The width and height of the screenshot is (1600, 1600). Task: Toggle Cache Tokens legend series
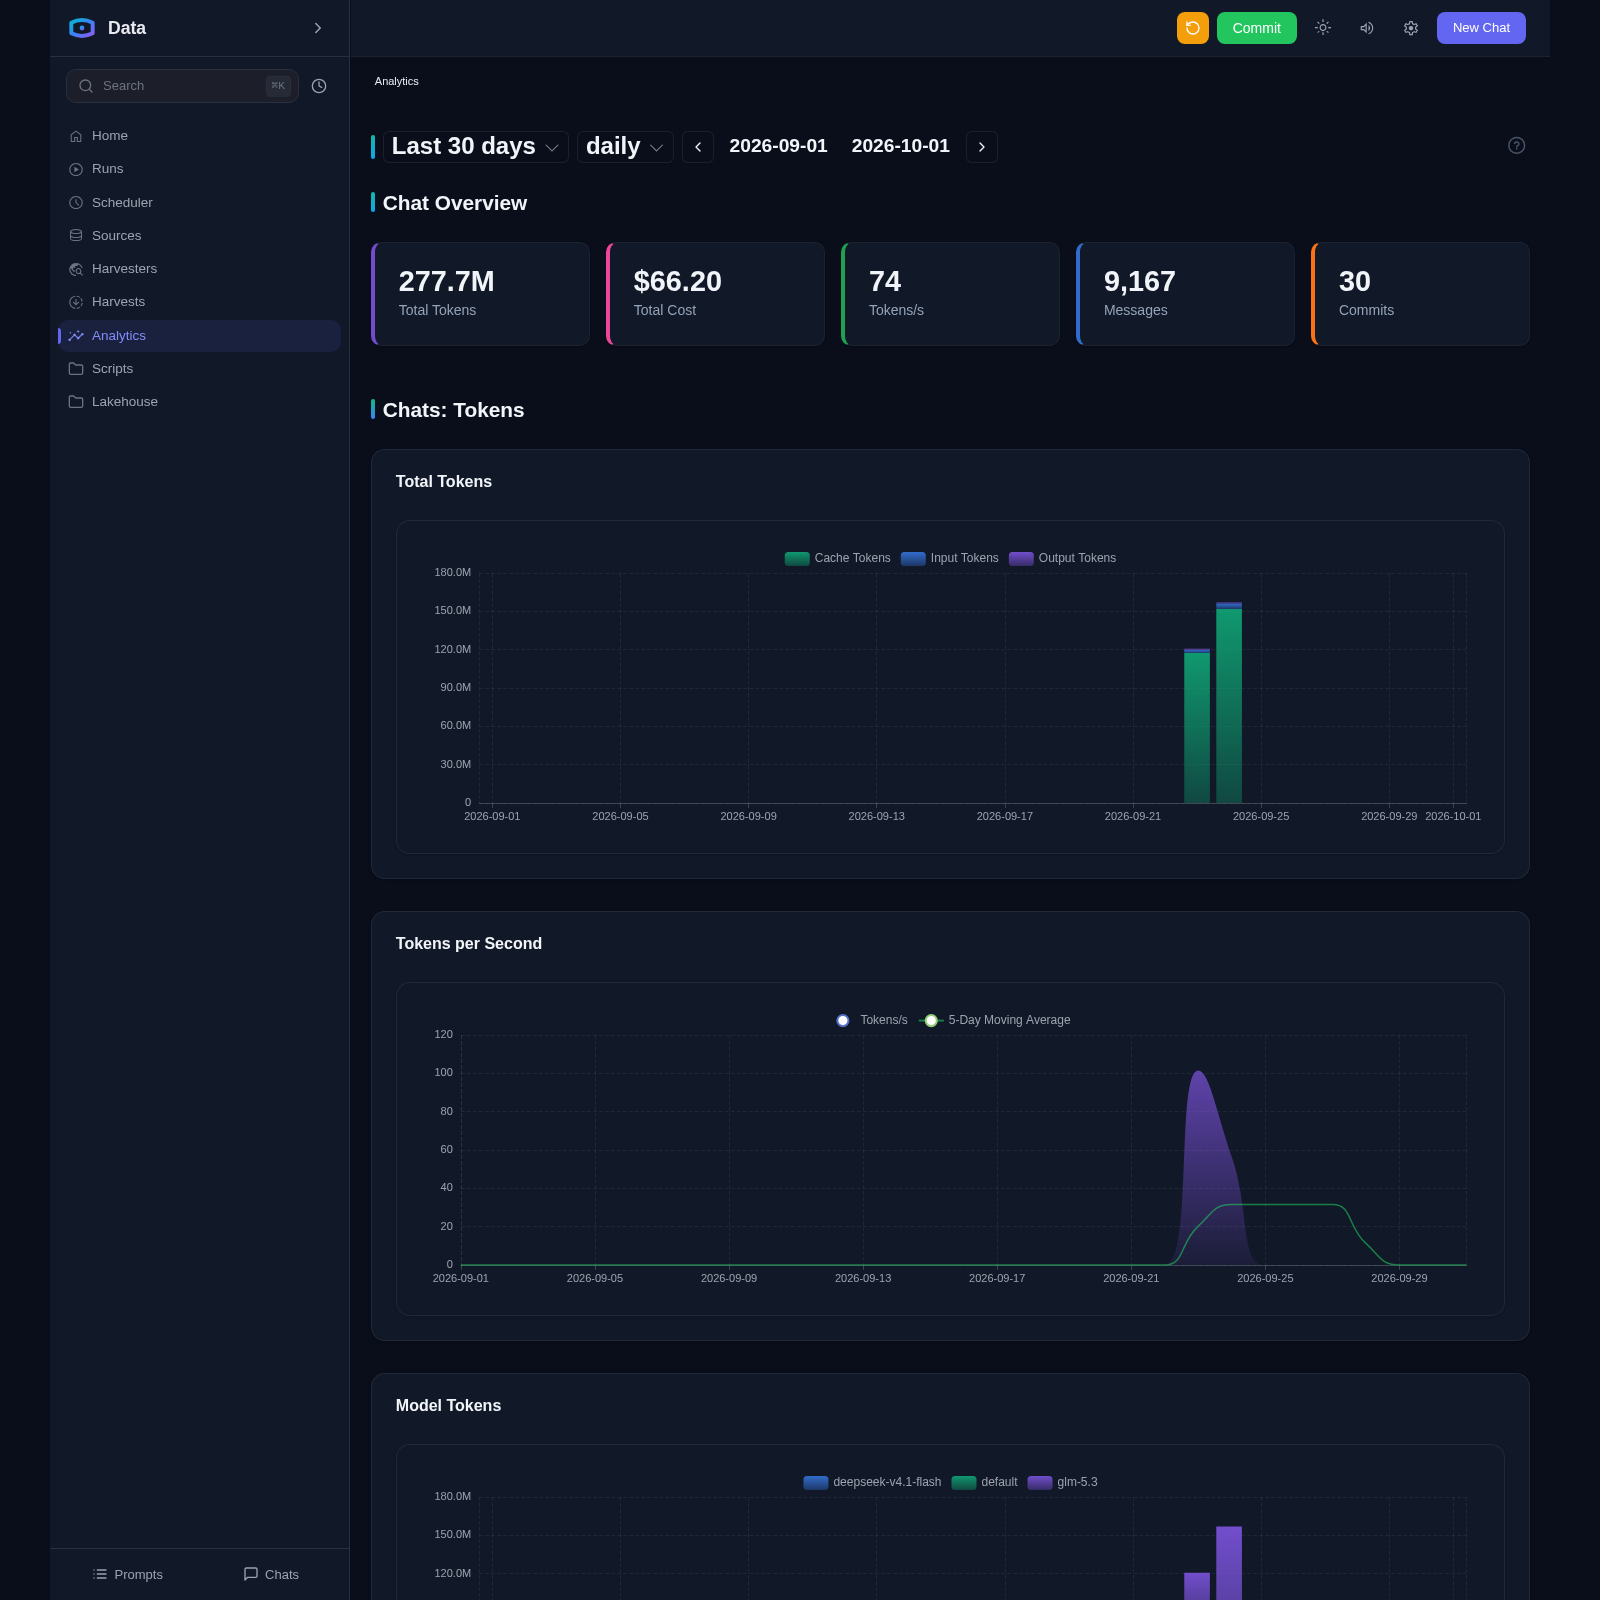coord(837,558)
